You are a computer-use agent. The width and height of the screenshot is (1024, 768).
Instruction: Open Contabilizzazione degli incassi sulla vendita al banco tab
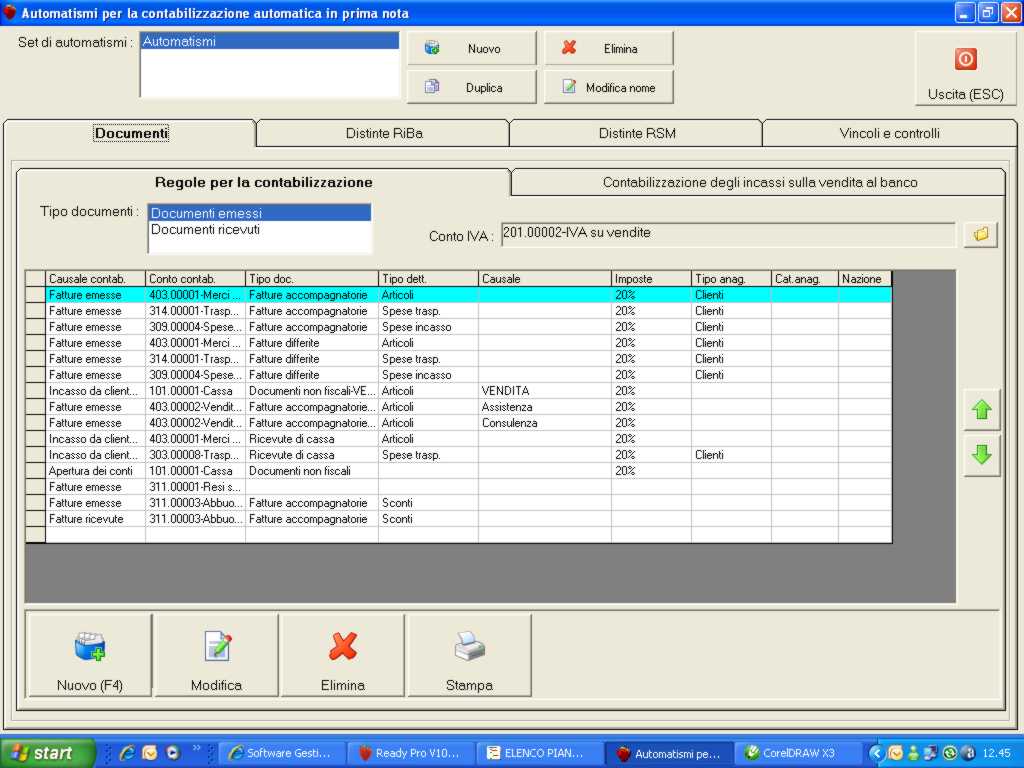[x=760, y=182]
